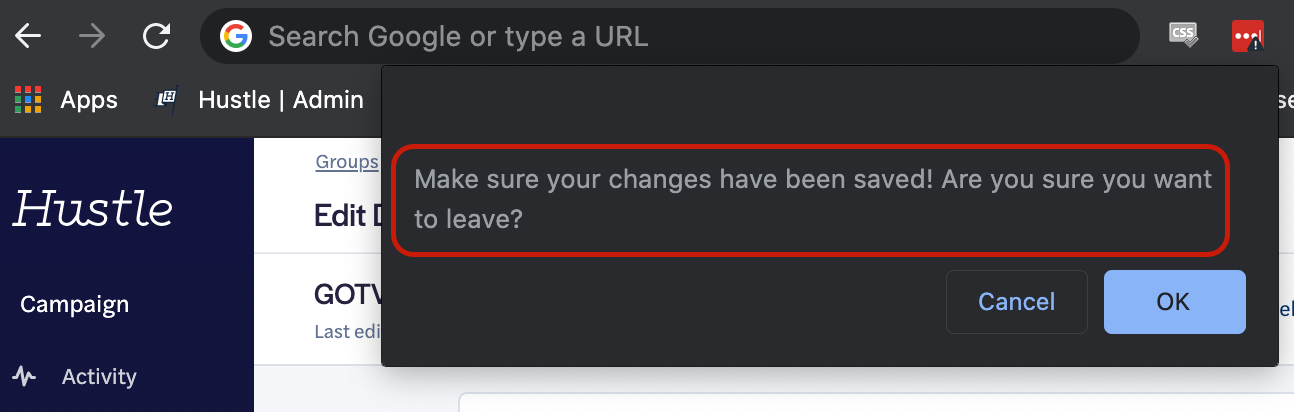
Task: Click the colorful Apps grid icon
Action: coord(28,100)
